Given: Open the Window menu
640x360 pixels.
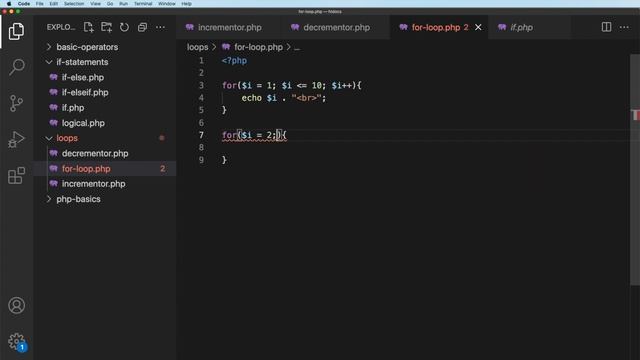Looking at the screenshot, I should (167, 4).
